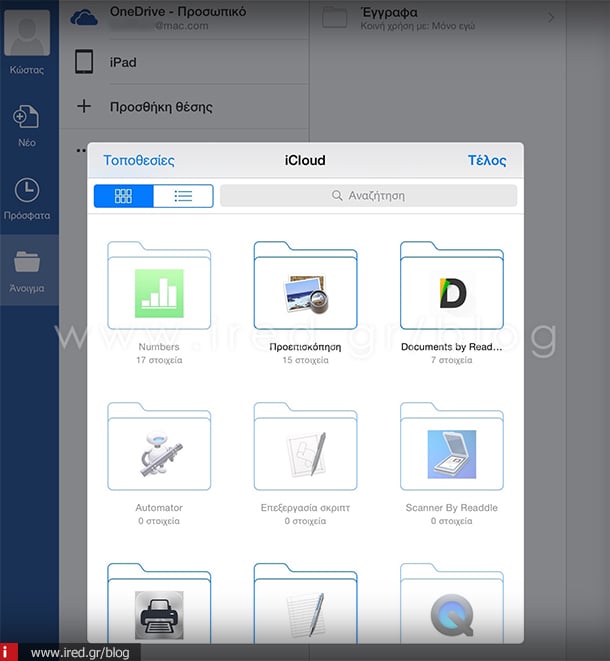
Task: Tap the Προσθήκη θέσης add location item
Action: pos(160,107)
